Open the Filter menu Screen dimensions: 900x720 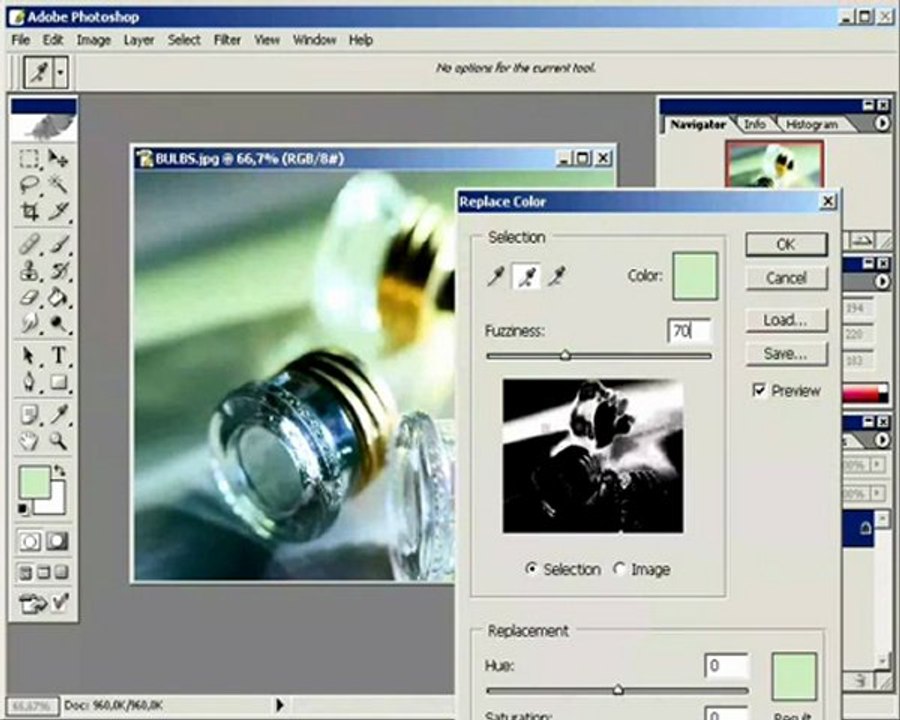tap(227, 40)
